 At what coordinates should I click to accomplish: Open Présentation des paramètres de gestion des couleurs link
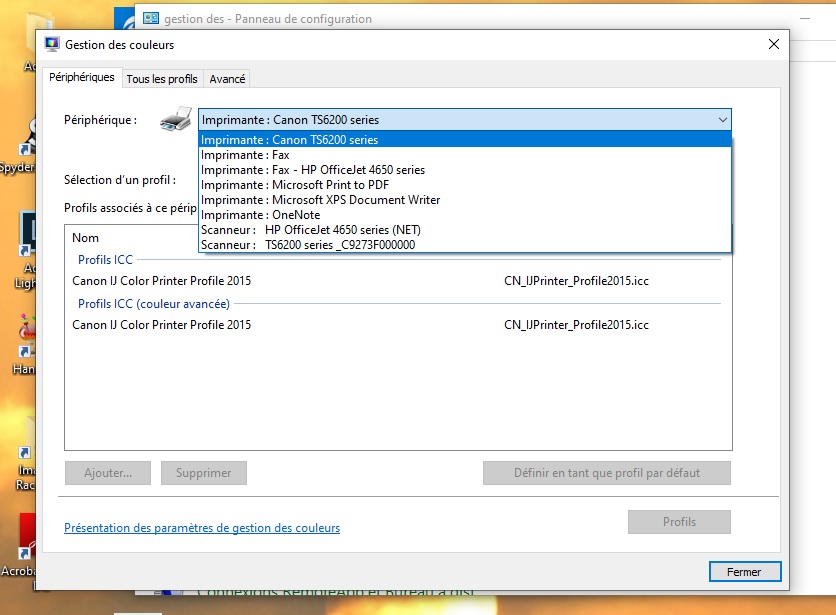[202, 528]
